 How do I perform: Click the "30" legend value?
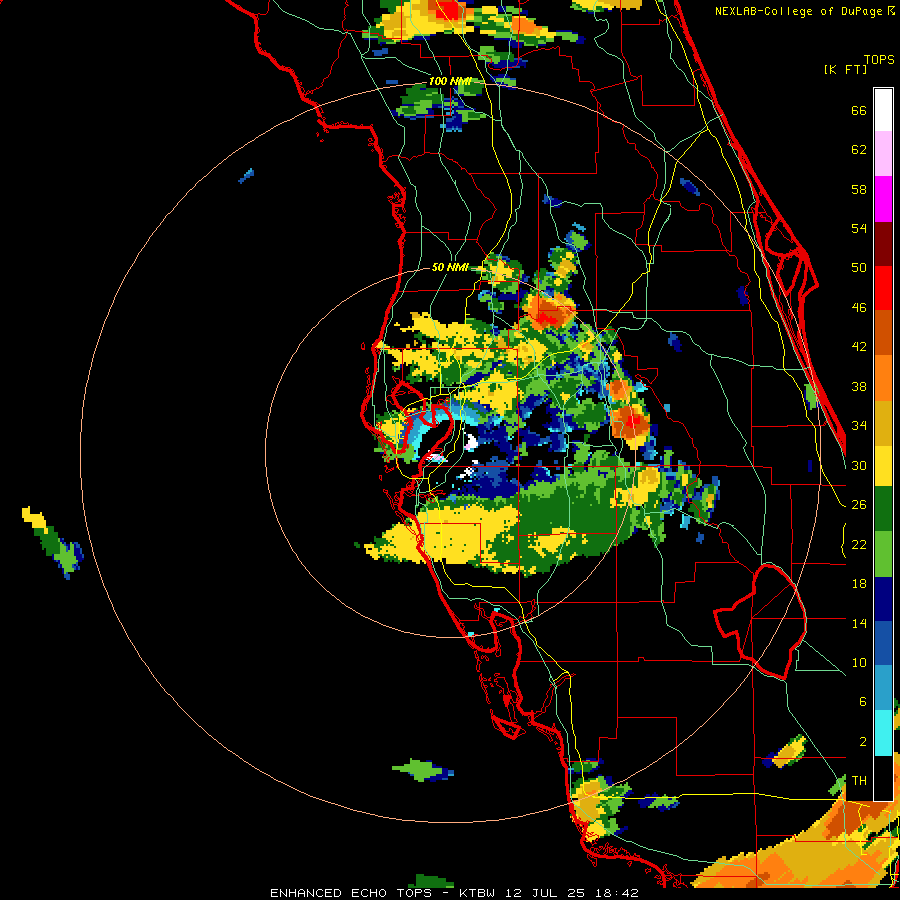859,465
